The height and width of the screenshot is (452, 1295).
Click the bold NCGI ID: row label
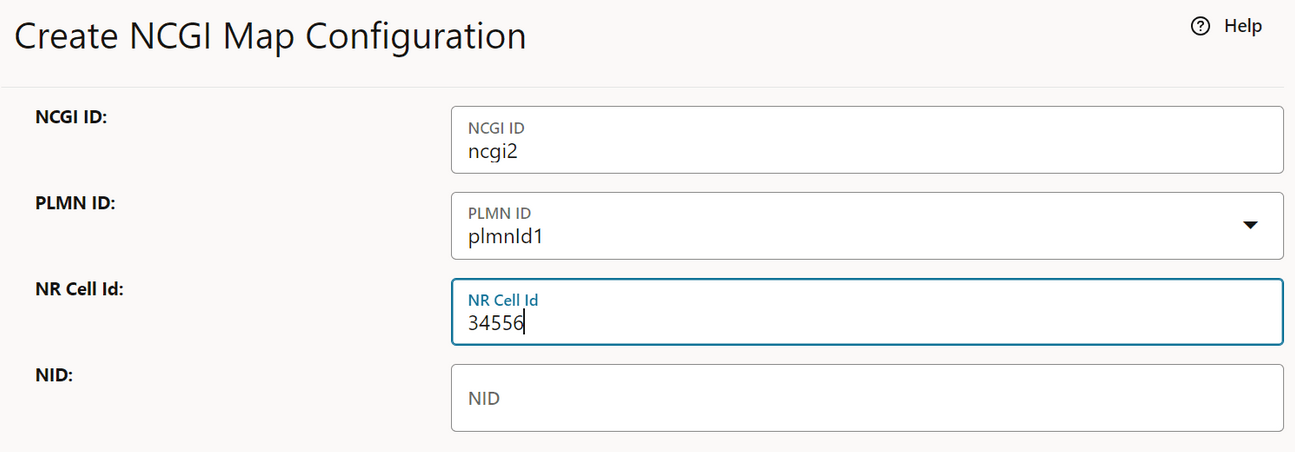tap(71, 117)
